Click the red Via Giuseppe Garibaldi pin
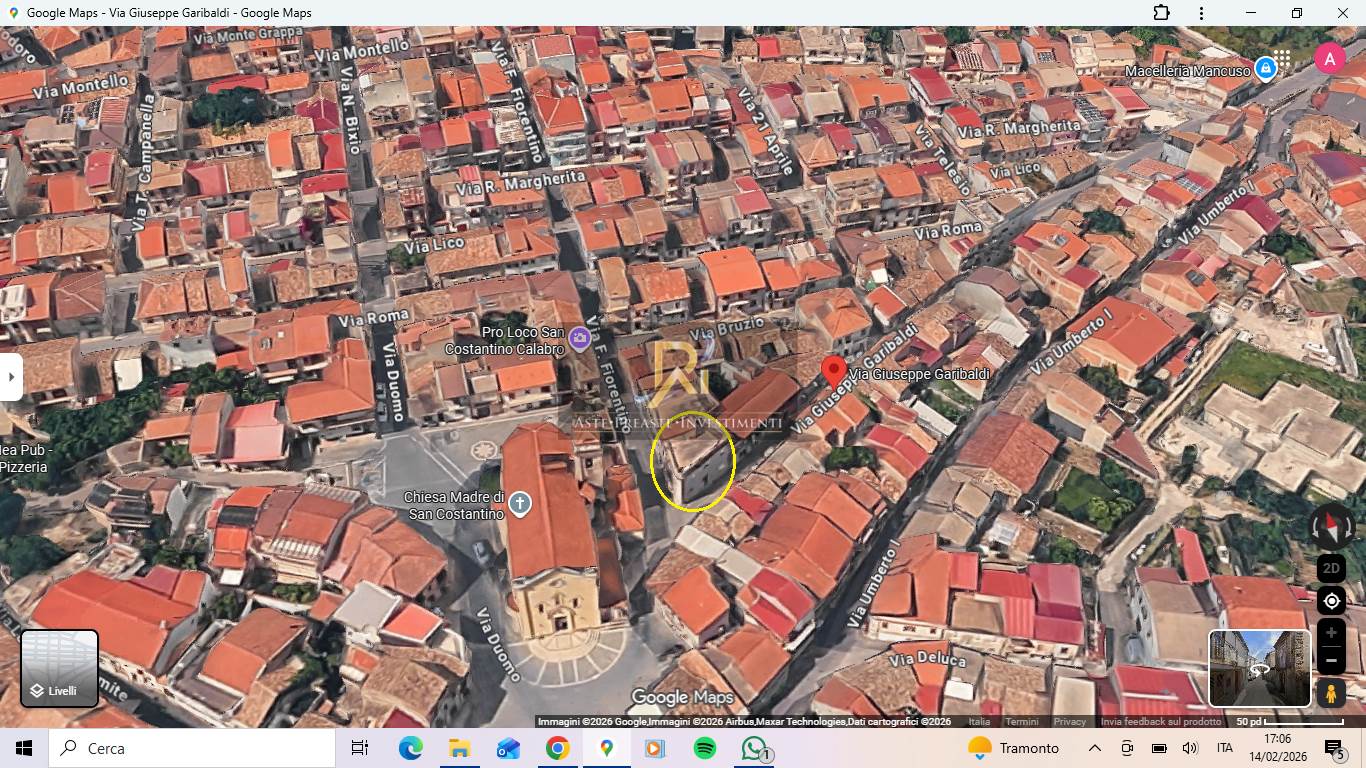Screen dimensions: 1366x768 (x=833, y=372)
